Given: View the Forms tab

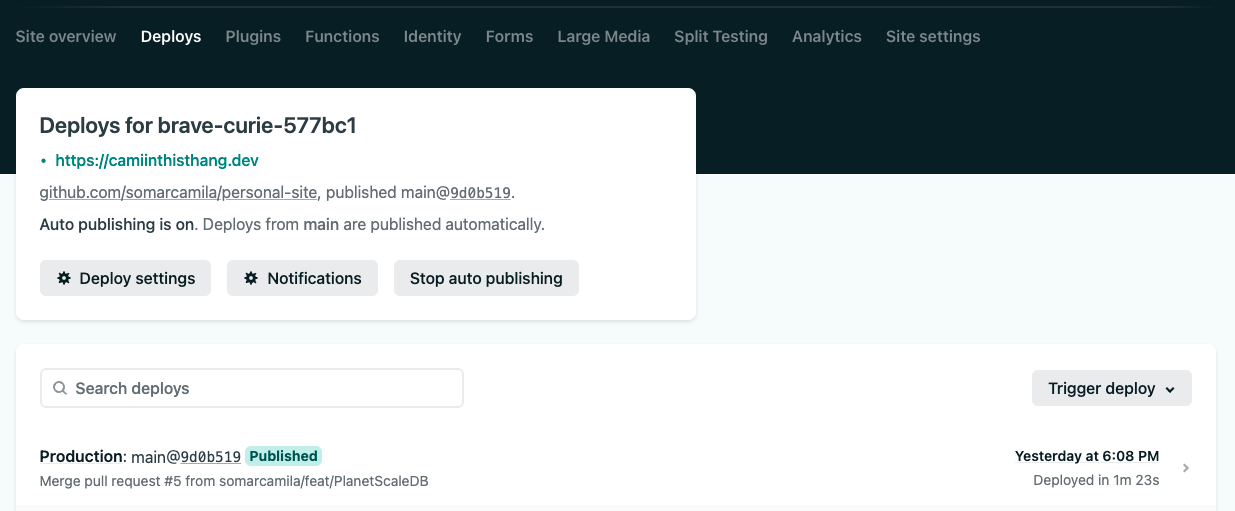Looking at the screenshot, I should coord(509,36).
